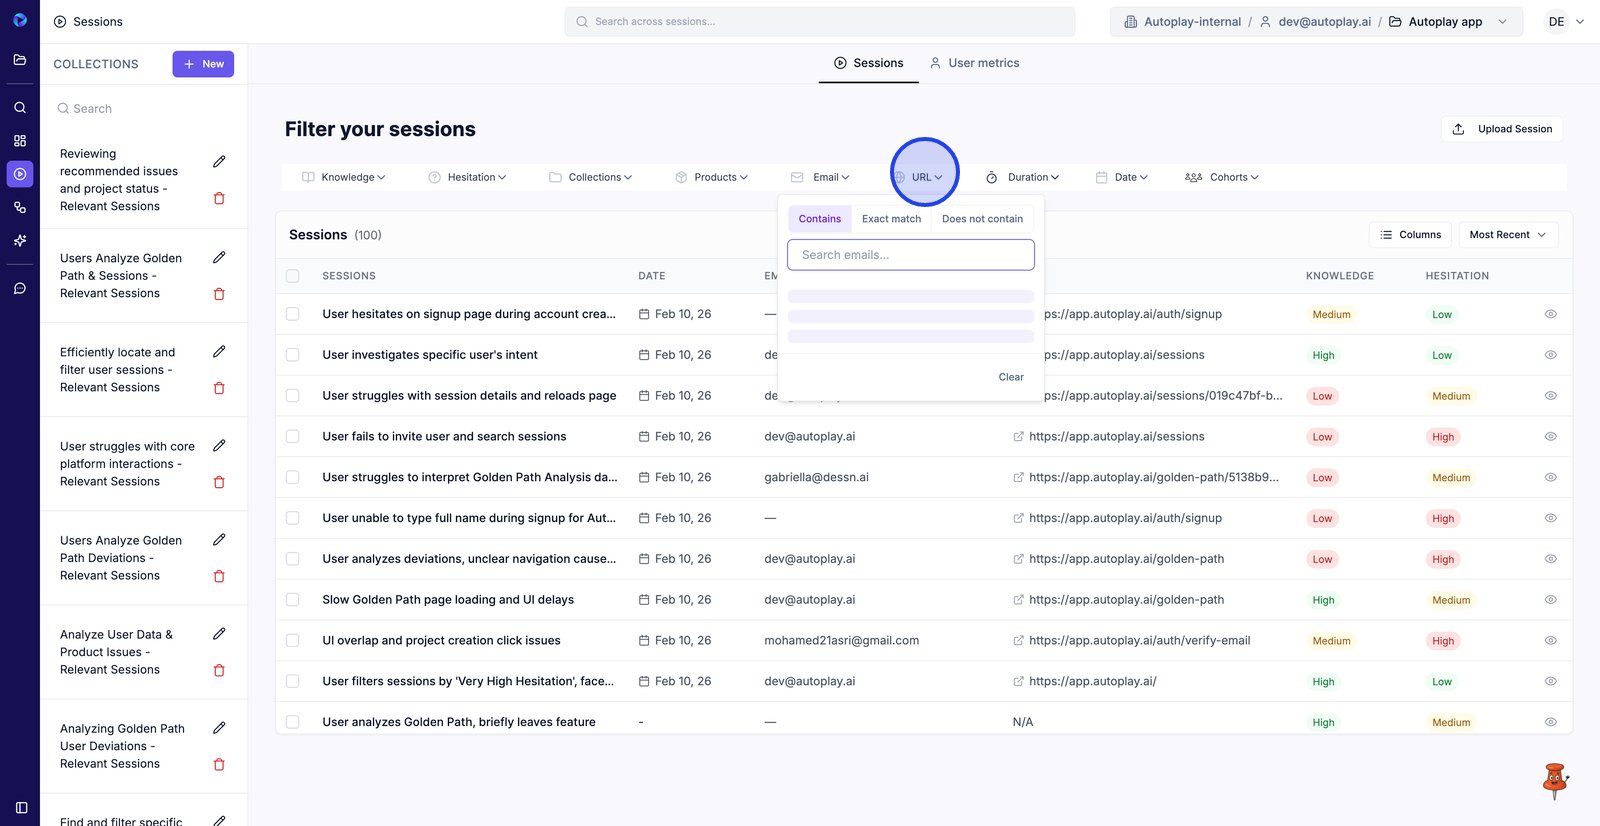1600x826 pixels.
Task: Open the dashboard grid icon in sidebar
Action: [20, 141]
